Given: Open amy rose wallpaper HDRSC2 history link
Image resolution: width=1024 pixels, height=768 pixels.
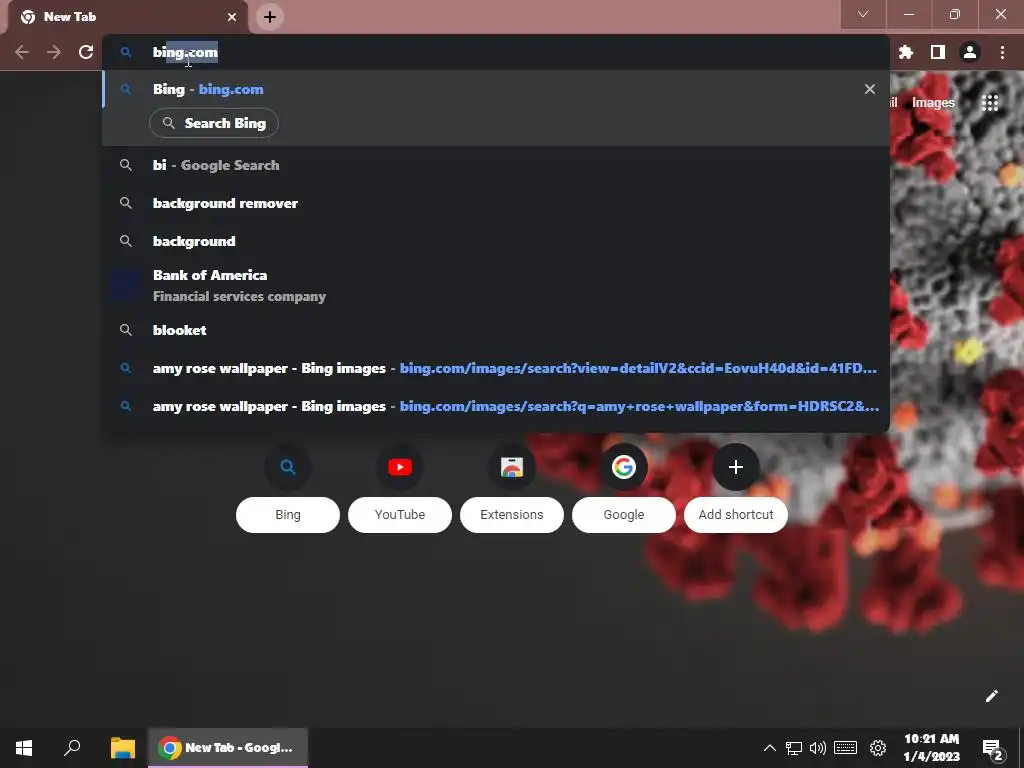Looking at the screenshot, I should (x=496, y=406).
